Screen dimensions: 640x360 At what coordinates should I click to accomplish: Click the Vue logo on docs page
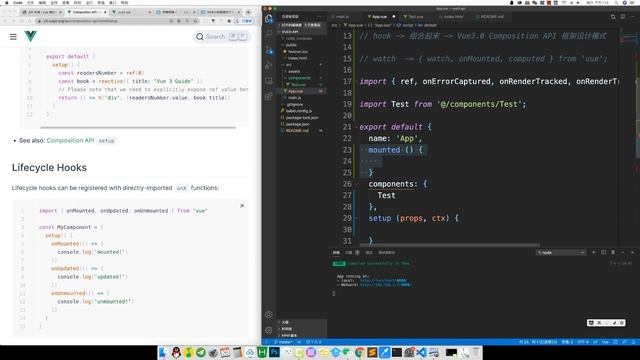pos(31,36)
